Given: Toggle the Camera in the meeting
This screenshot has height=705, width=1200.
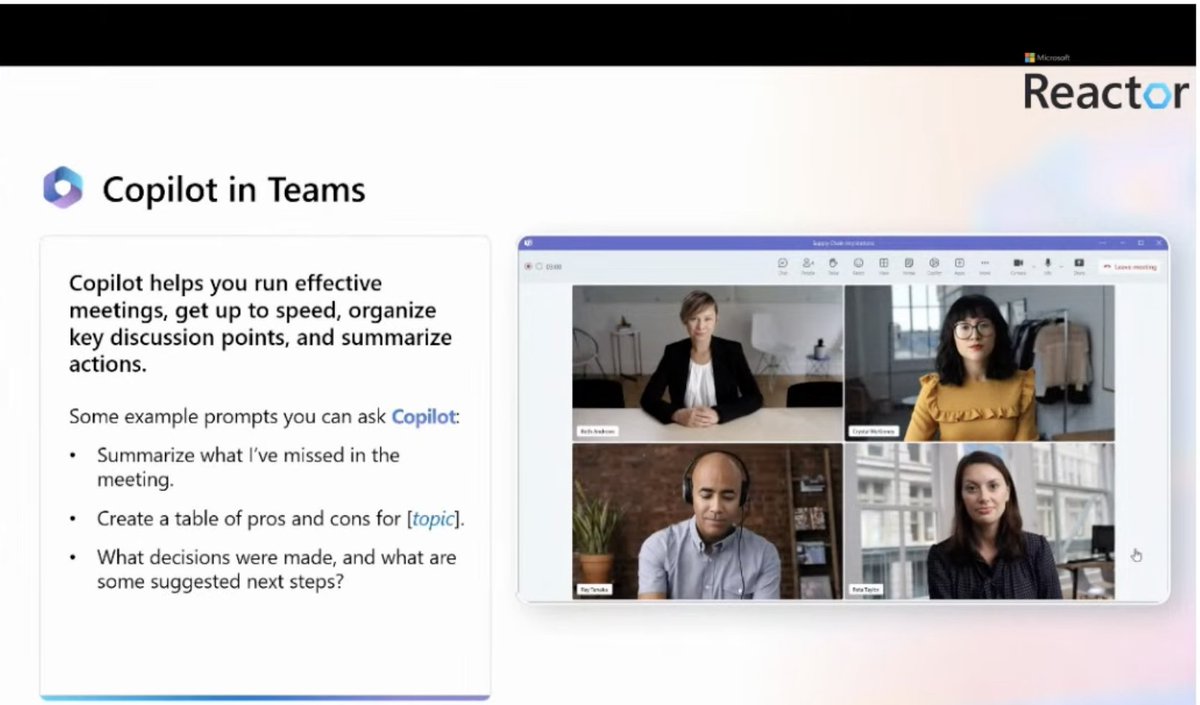Looking at the screenshot, I should pyautogui.click(x=1018, y=266).
